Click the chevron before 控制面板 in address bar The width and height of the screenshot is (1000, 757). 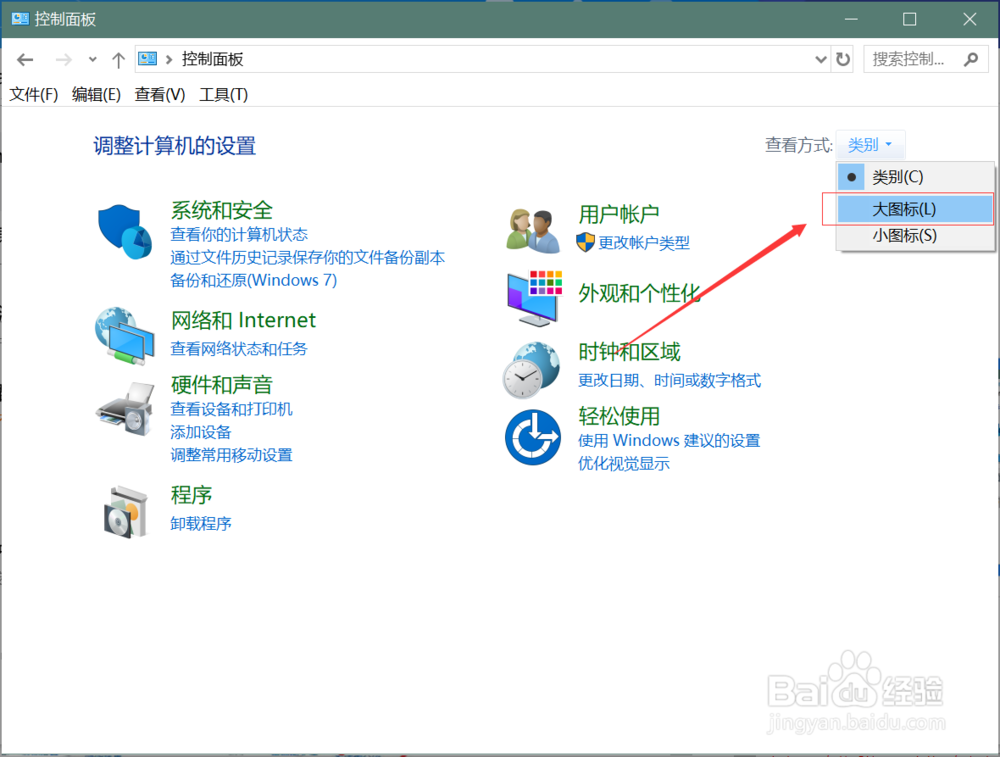pyautogui.click(x=169, y=59)
